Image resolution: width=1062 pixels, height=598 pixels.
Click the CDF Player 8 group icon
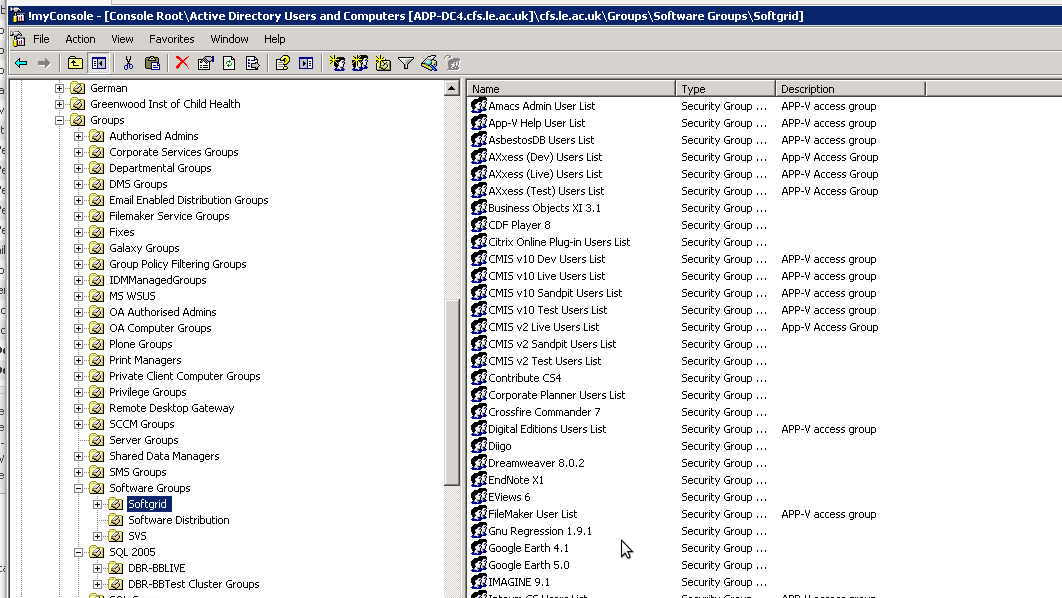[x=479, y=225]
